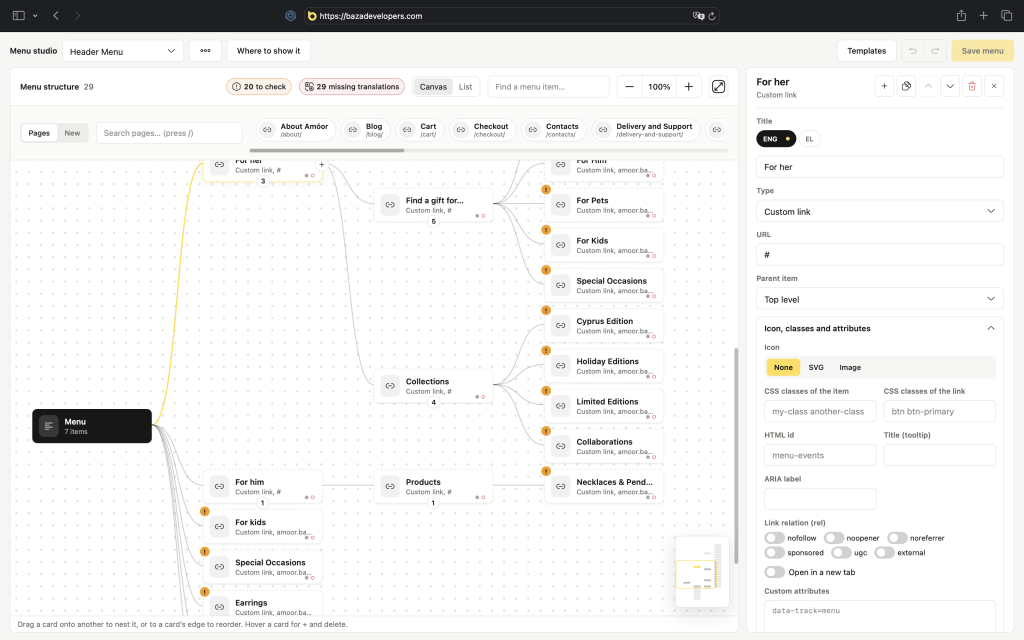Open fullscreen canvas view
The image size is (1024, 640).
718,86
